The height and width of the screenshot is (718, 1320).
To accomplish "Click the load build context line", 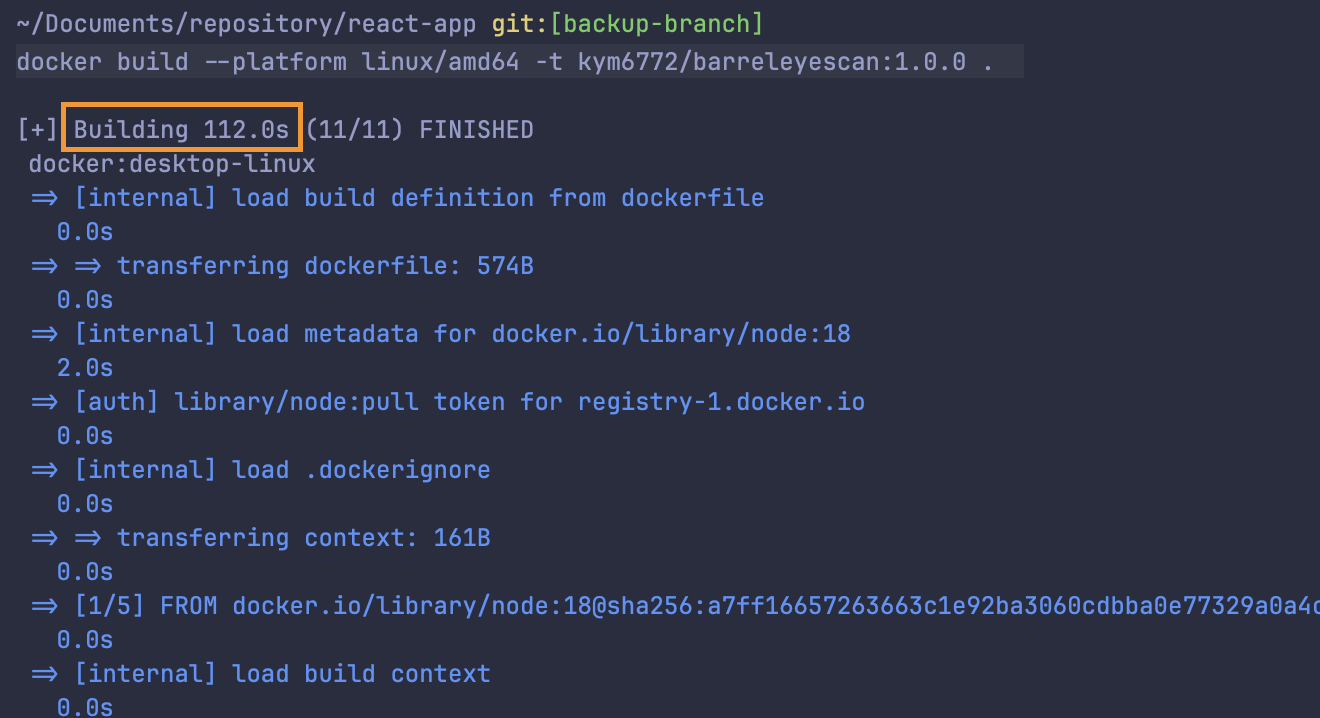I will click(x=361, y=674).
